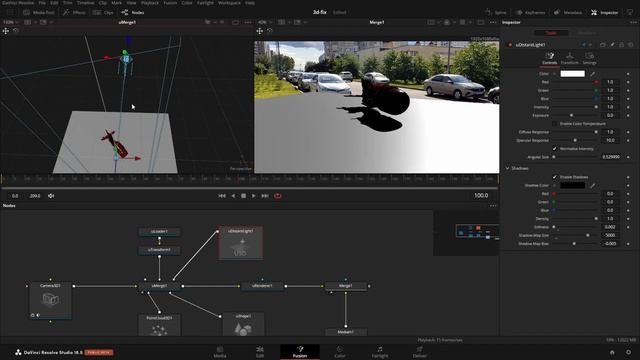Screen dimensions: 640x360
Task: Open the Workspace menu
Action: tap(229, 3)
